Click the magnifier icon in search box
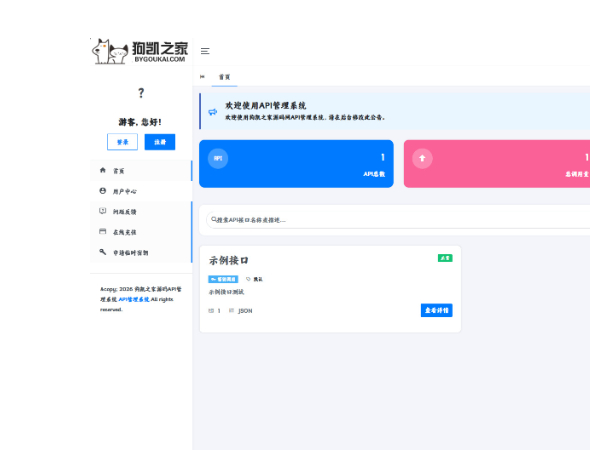590x450 pixels. point(213,219)
